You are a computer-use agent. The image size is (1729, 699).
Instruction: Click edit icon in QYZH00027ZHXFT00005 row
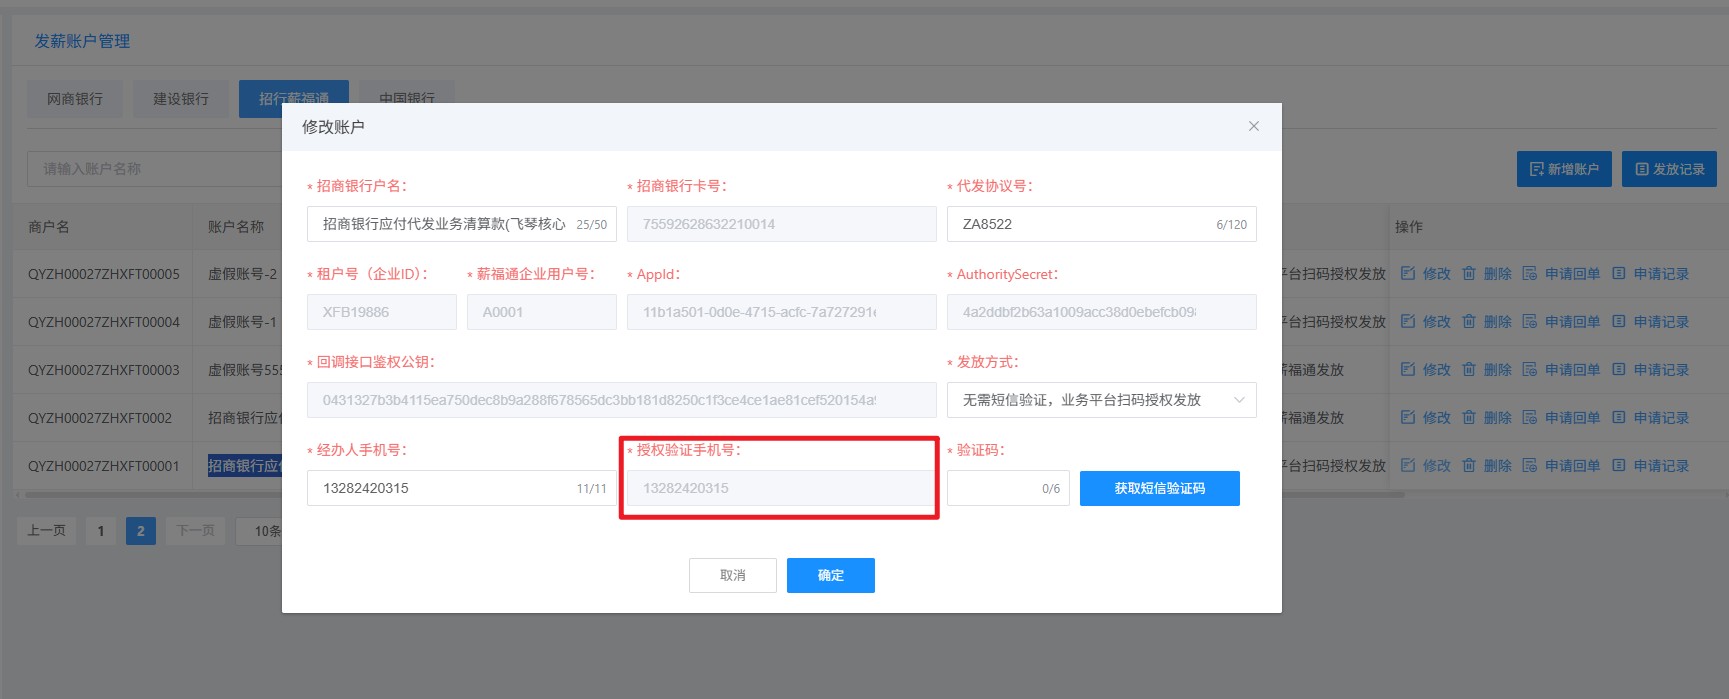pyautogui.click(x=1408, y=273)
